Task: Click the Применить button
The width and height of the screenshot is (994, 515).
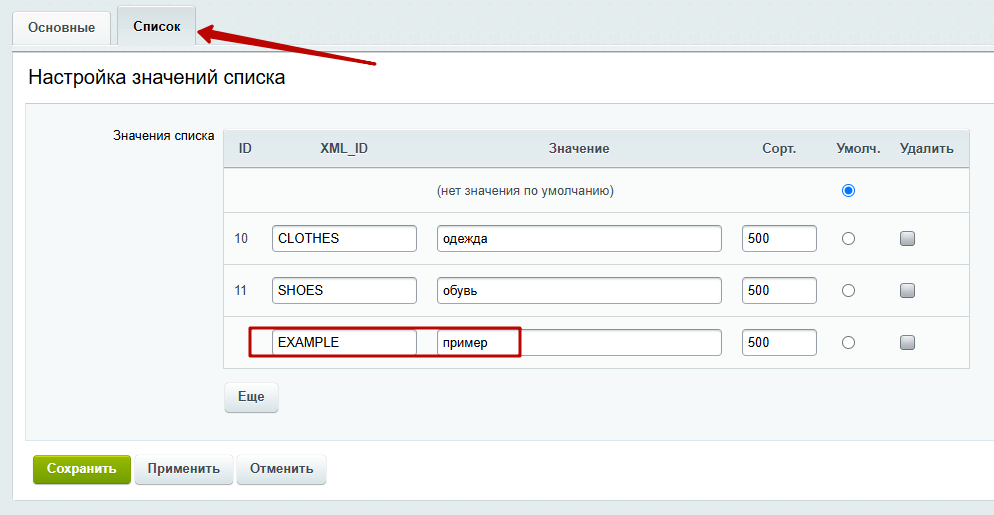Action: [184, 469]
